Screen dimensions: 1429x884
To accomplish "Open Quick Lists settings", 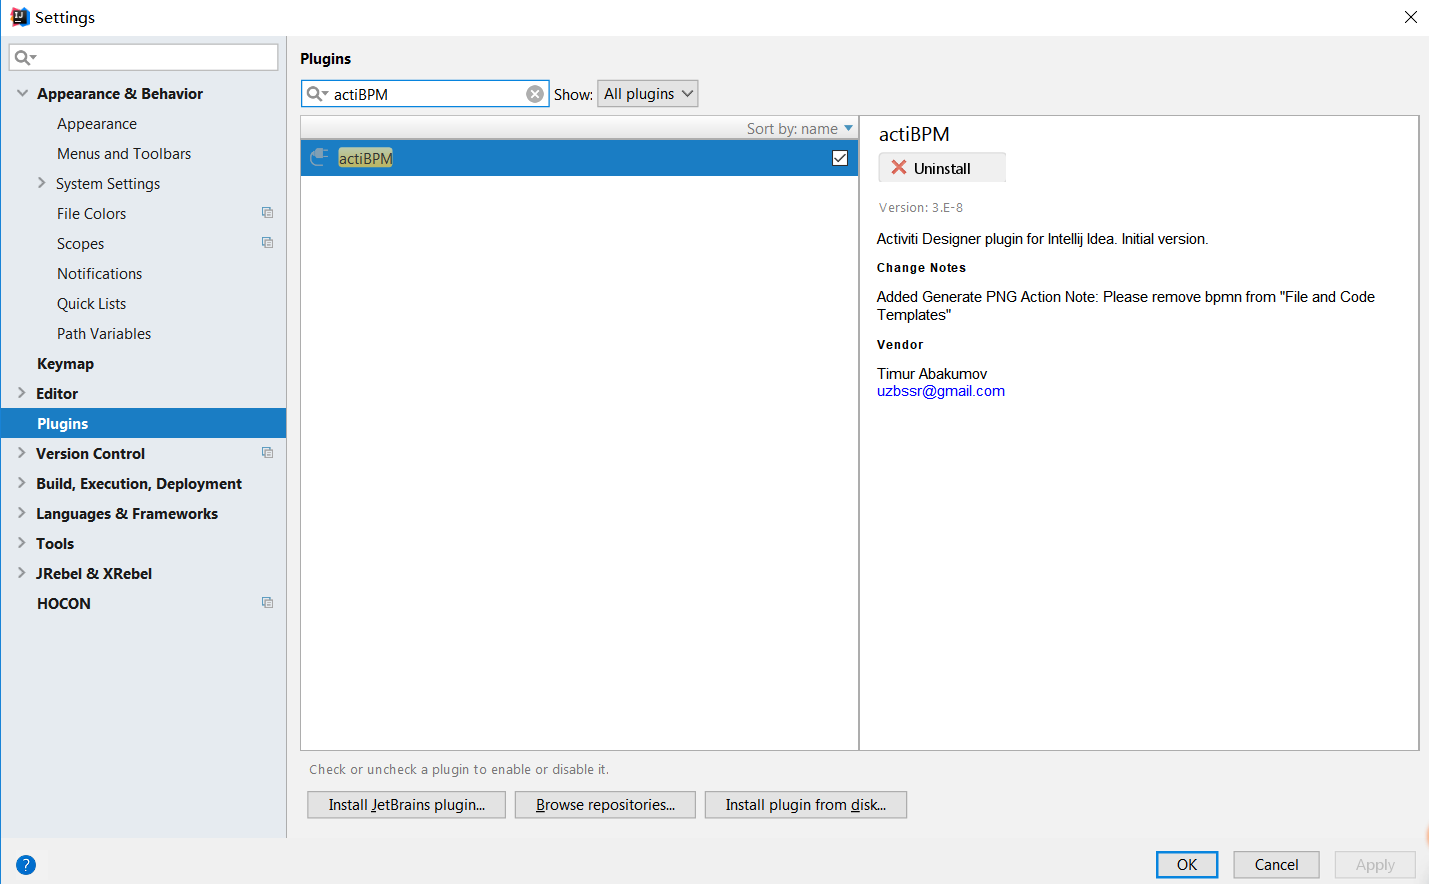I will (91, 304).
